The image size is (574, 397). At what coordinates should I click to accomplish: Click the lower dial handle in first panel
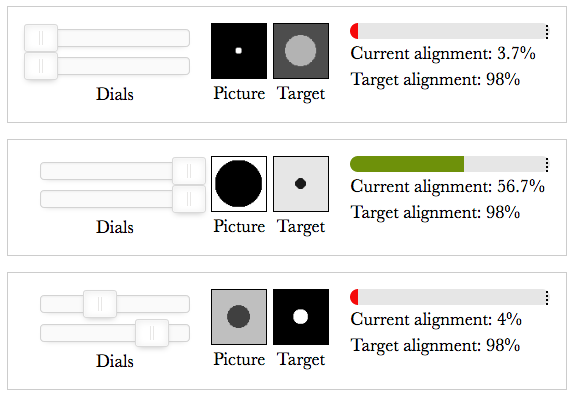(41, 66)
